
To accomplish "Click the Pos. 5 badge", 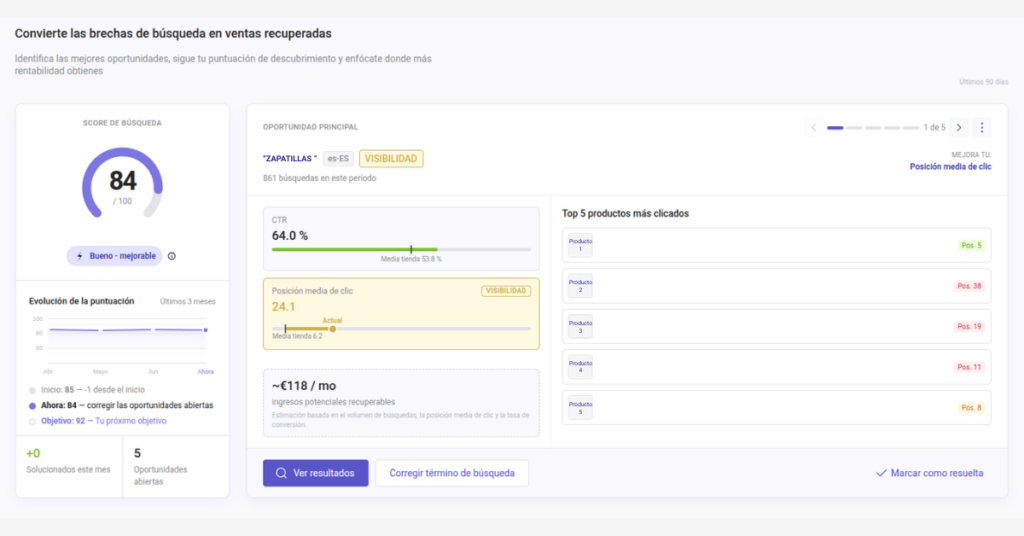I will 971,245.
